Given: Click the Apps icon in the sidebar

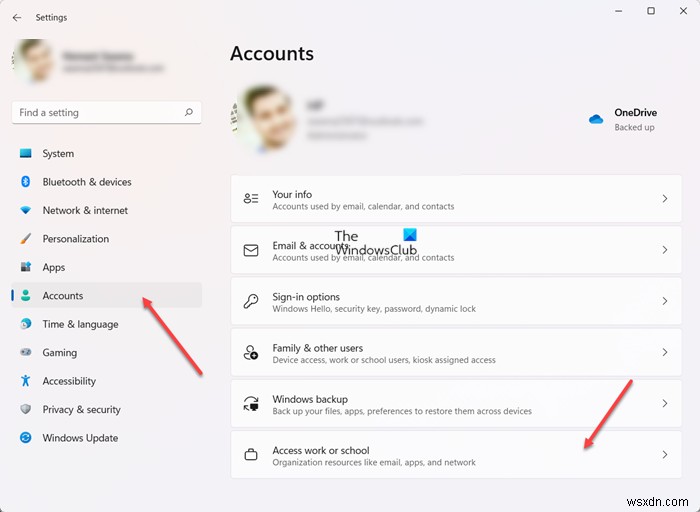Looking at the screenshot, I should coord(26,267).
